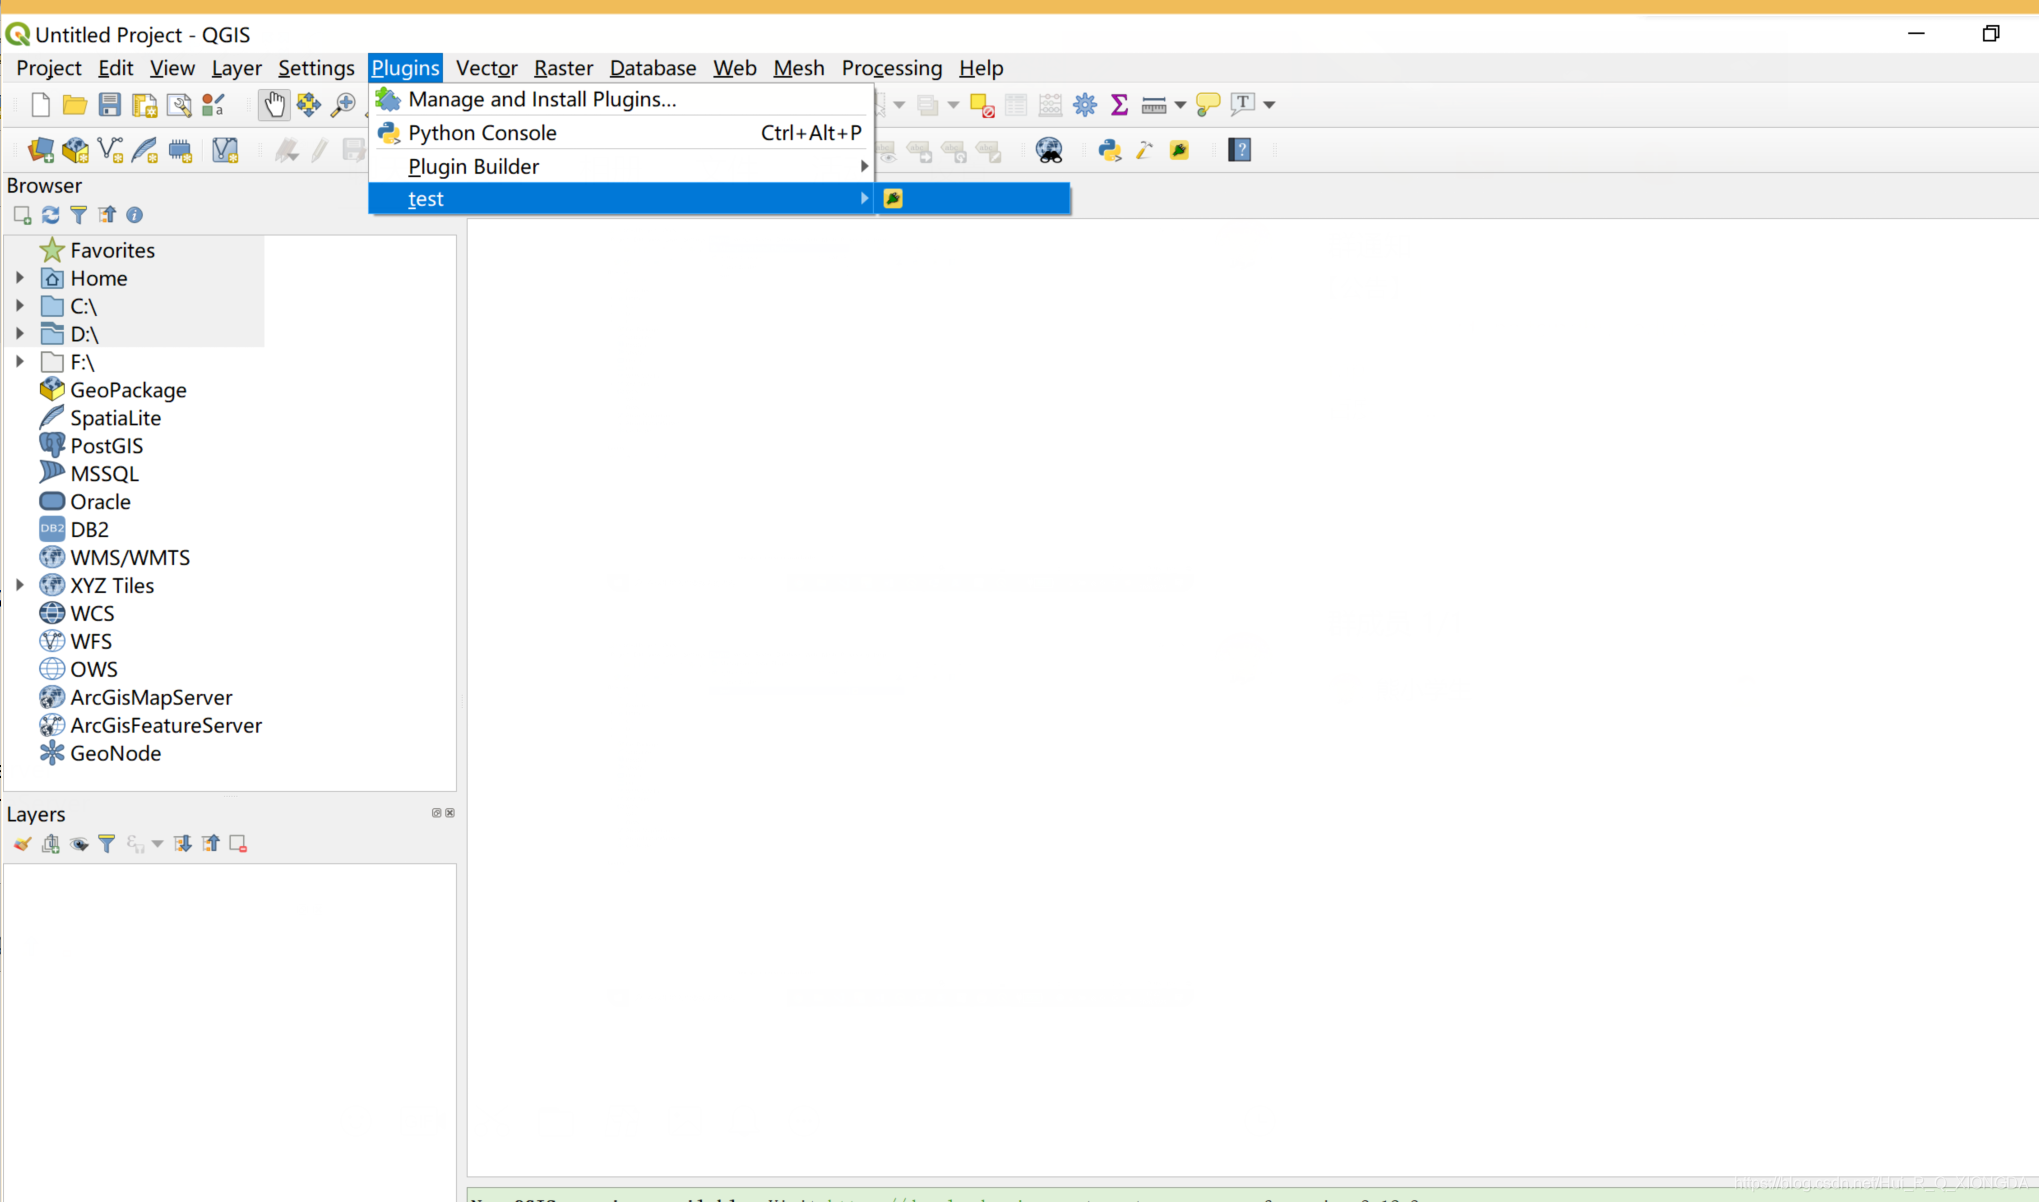This screenshot has width=2039, height=1202.
Task: Open Text Annotation dropdown arrow
Action: (1269, 105)
